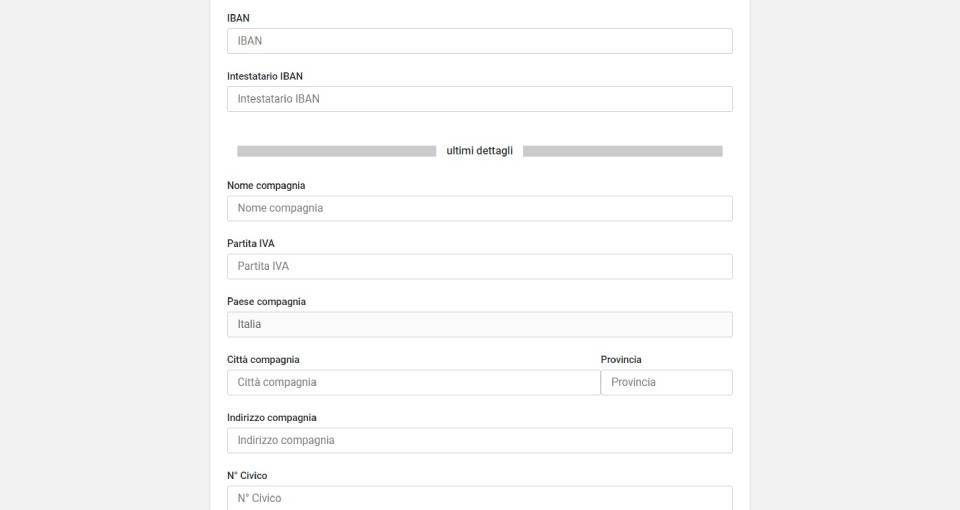Image resolution: width=960 pixels, height=510 pixels.
Task: Click the N° Civico input field
Action: tap(479, 497)
